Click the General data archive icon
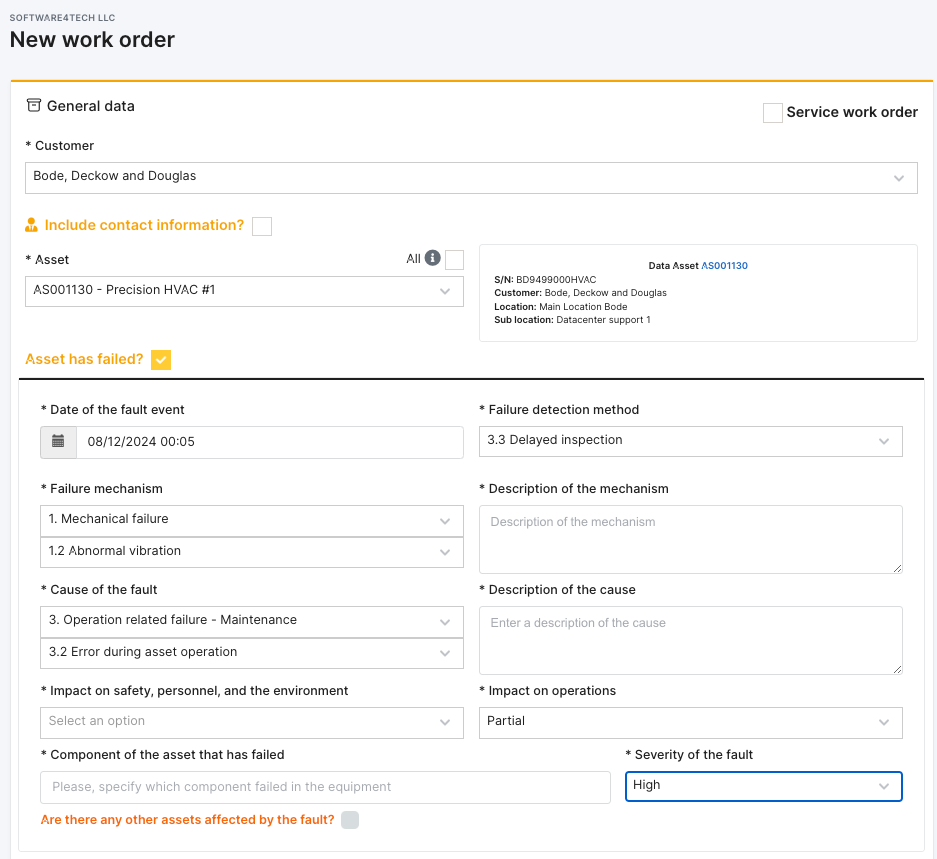Screen dimensions: 937x859 pos(33,106)
